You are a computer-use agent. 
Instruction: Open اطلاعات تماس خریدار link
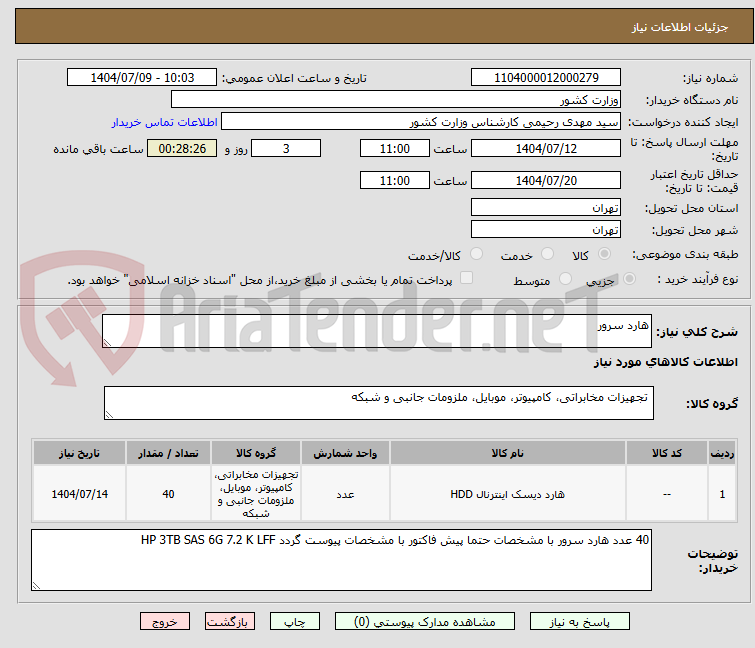(165, 122)
